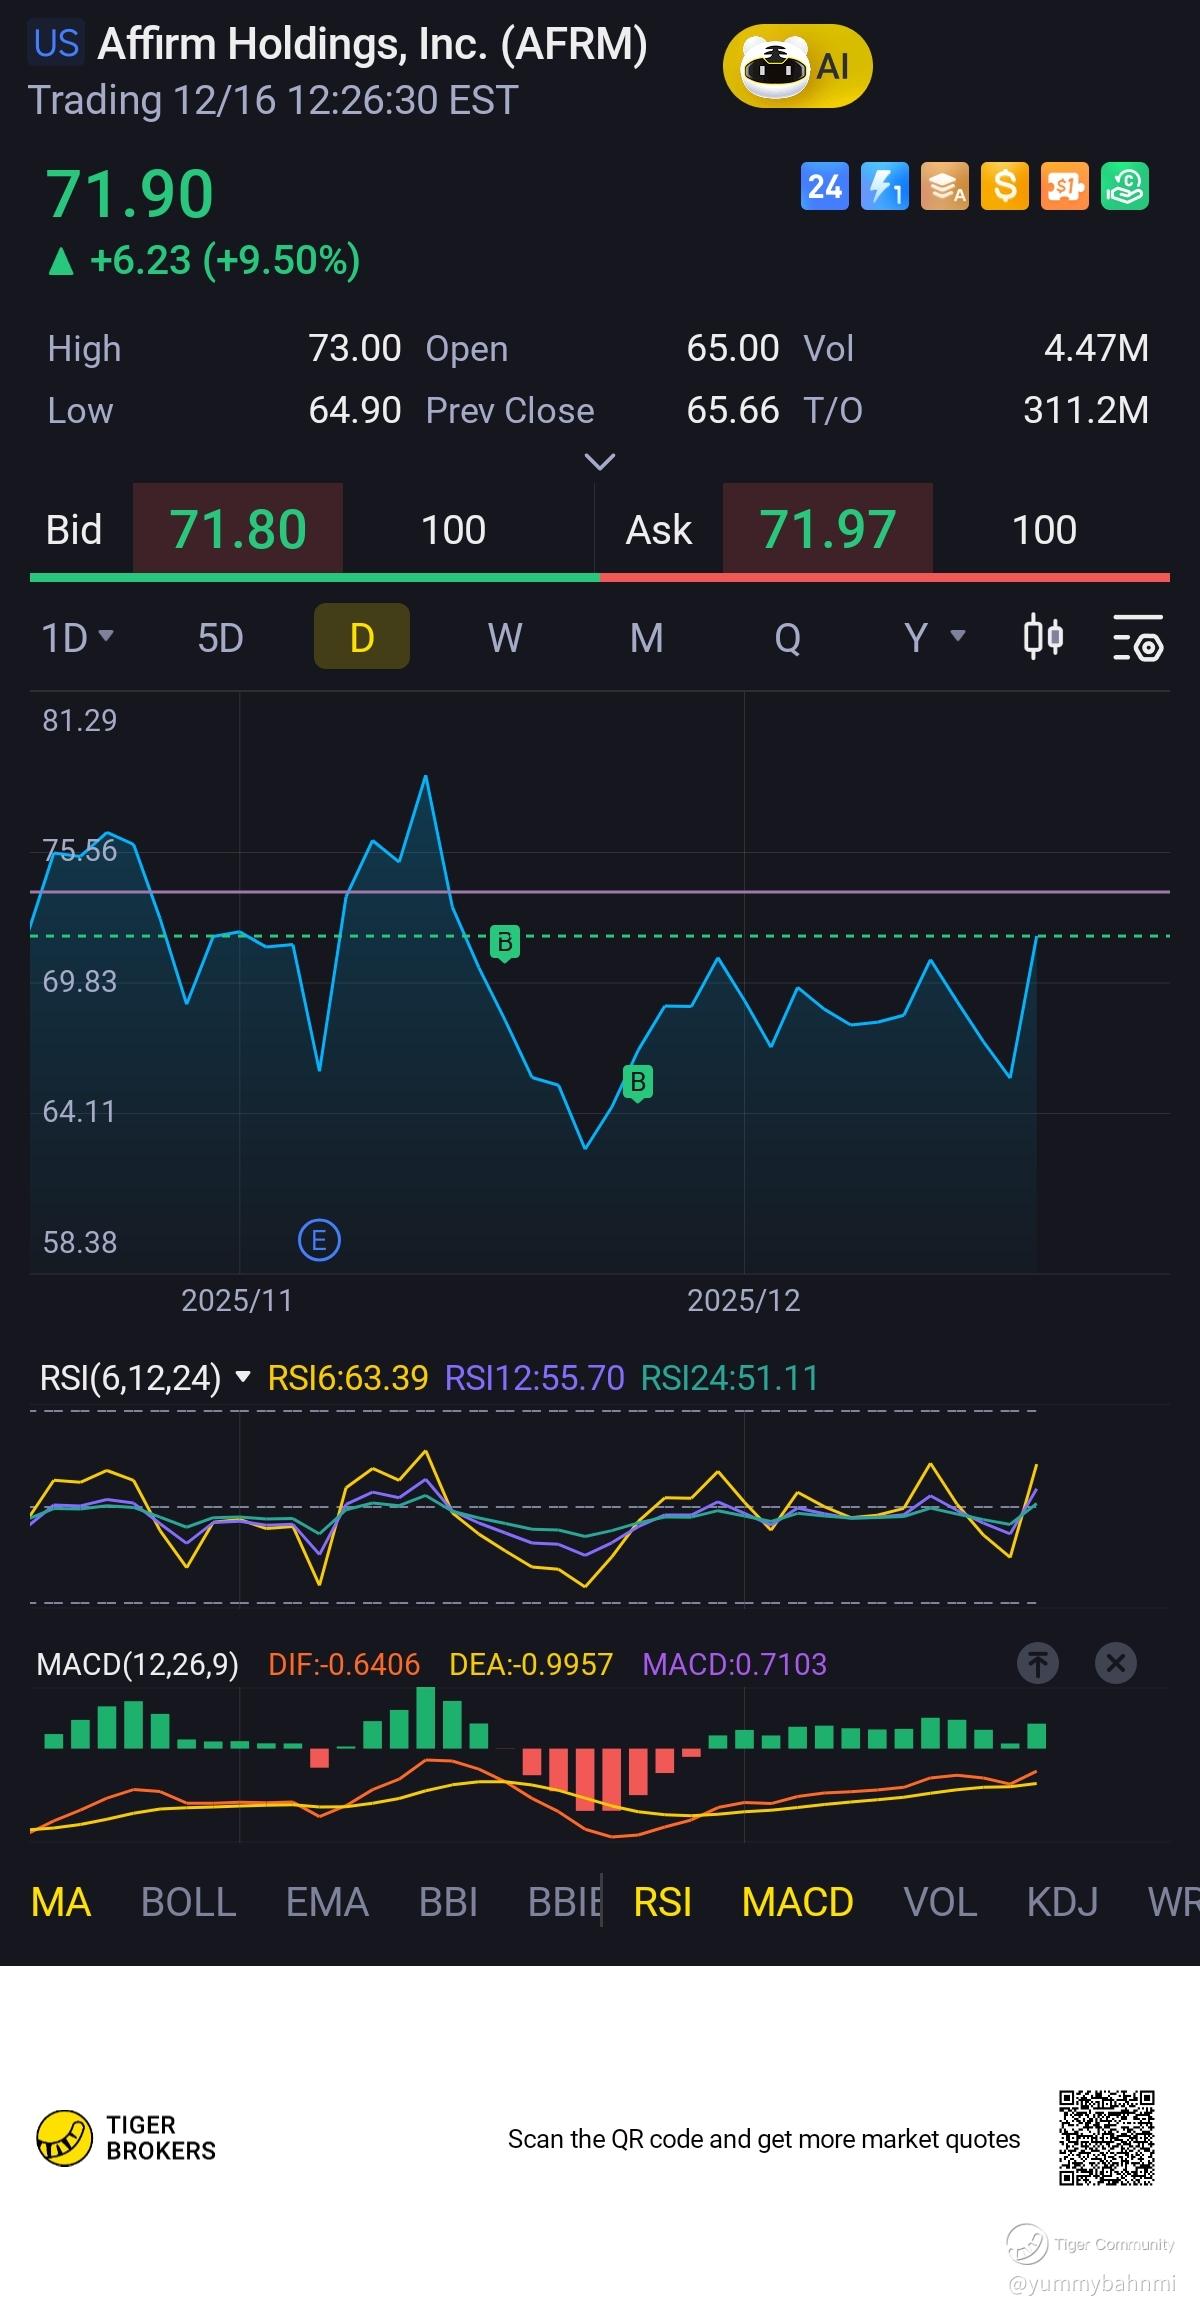Open the Y timeframe dropdown
The height and width of the screenshot is (2311, 1200).
pyautogui.click(x=933, y=637)
